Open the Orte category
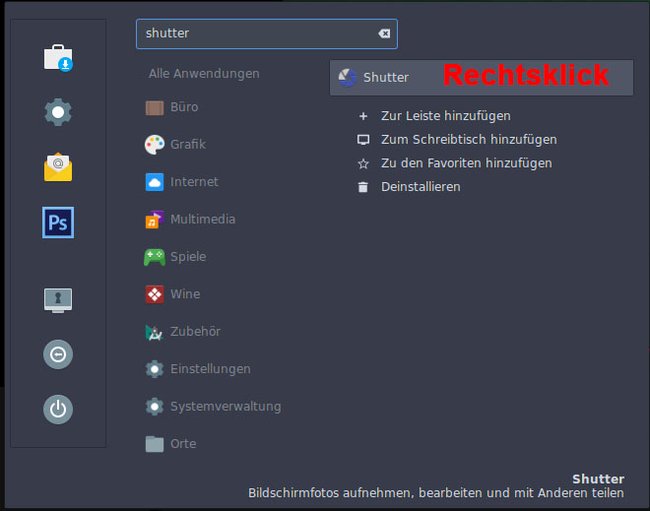The height and width of the screenshot is (511, 650). pos(170,444)
